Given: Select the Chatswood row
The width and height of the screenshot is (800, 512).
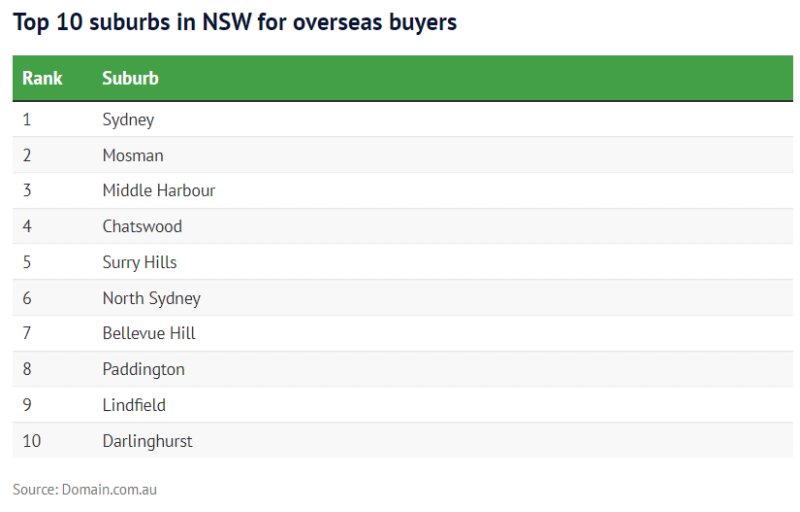Looking at the screenshot, I should coord(403,226).
